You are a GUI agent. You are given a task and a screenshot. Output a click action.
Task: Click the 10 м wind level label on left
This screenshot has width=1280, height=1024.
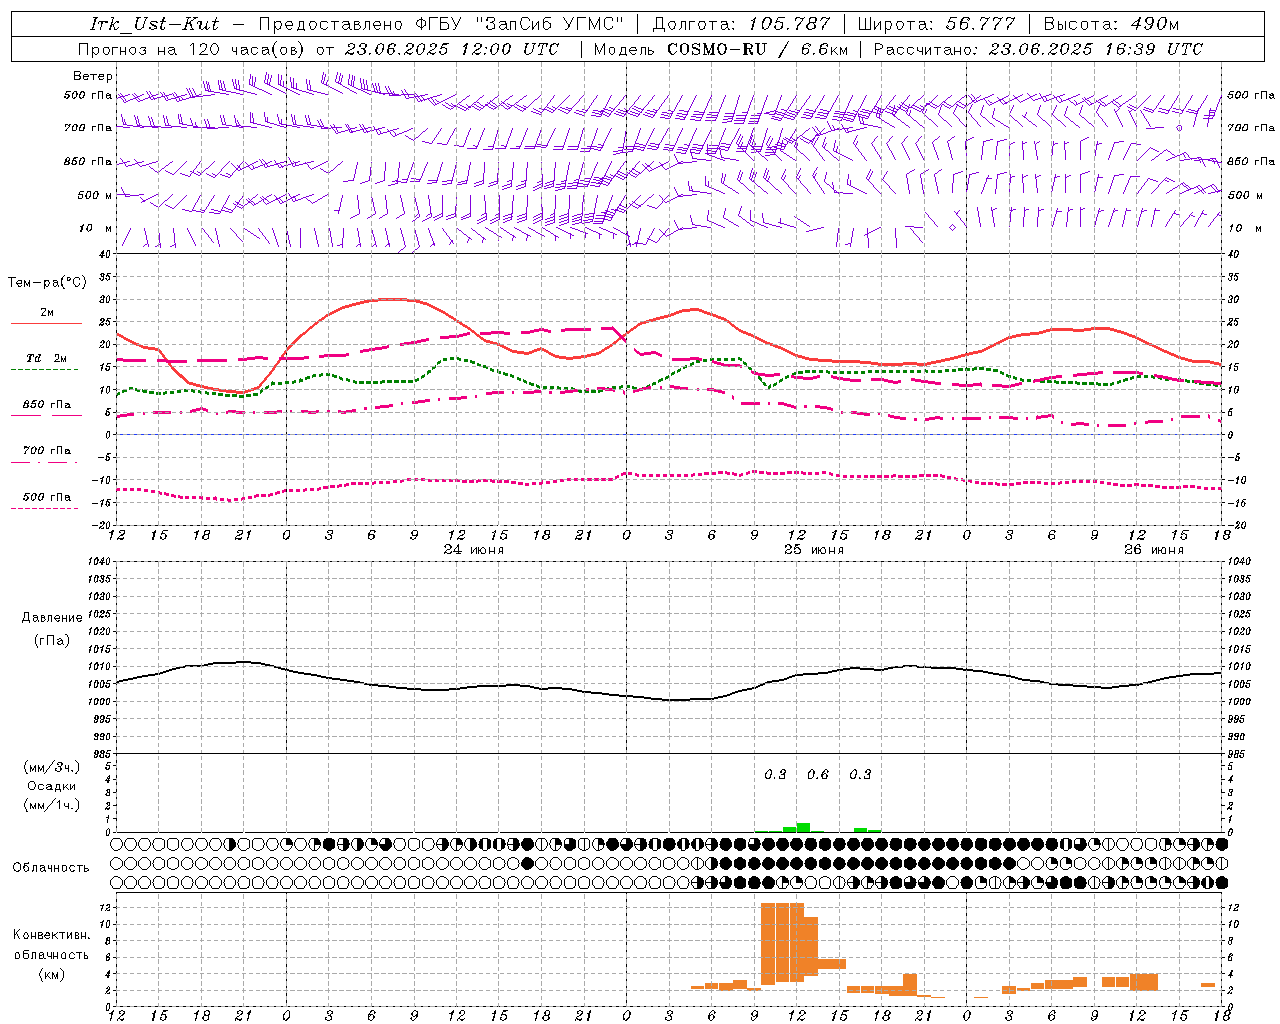click(x=96, y=229)
